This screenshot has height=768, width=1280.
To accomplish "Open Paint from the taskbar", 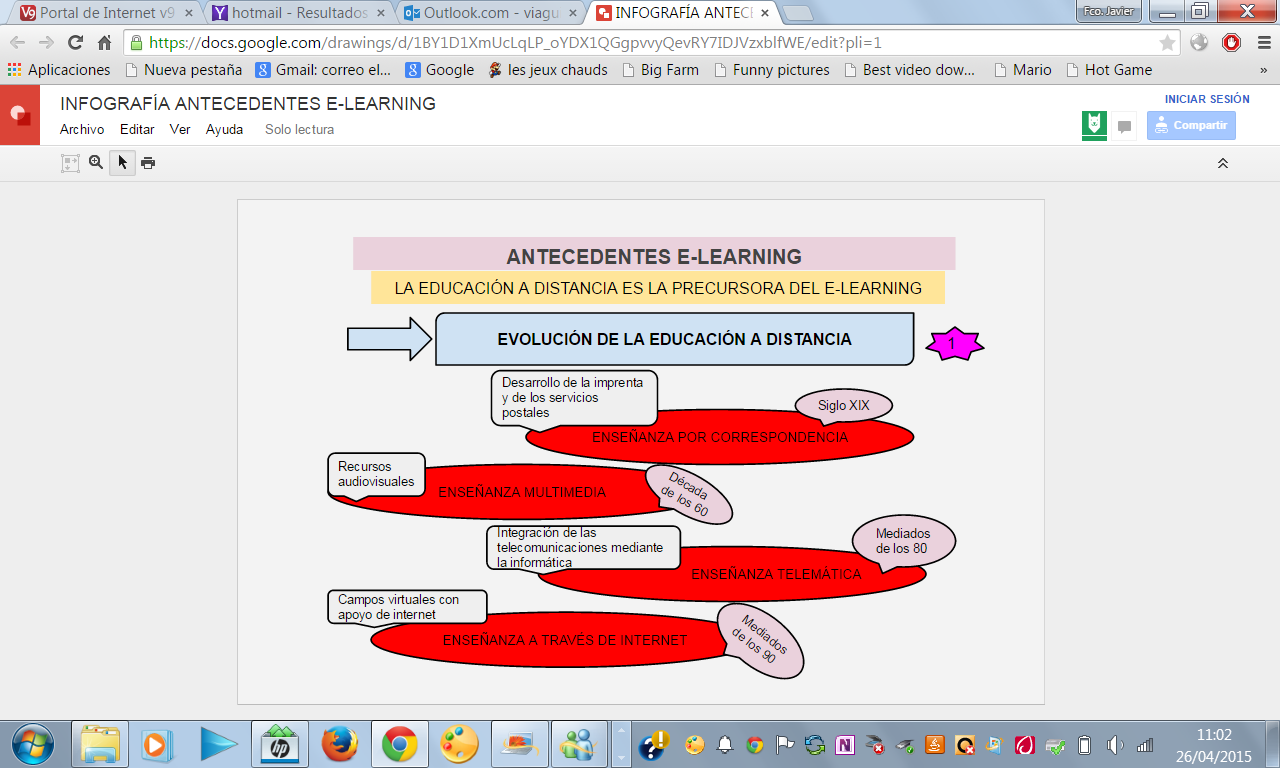I will 460,744.
